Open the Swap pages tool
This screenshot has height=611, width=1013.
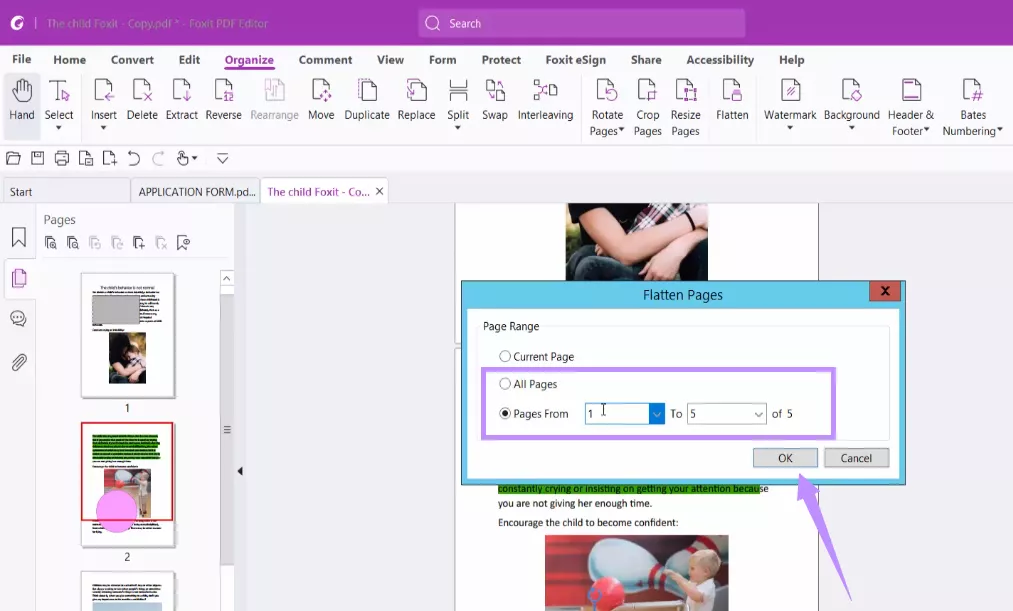[x=495, y=100]
